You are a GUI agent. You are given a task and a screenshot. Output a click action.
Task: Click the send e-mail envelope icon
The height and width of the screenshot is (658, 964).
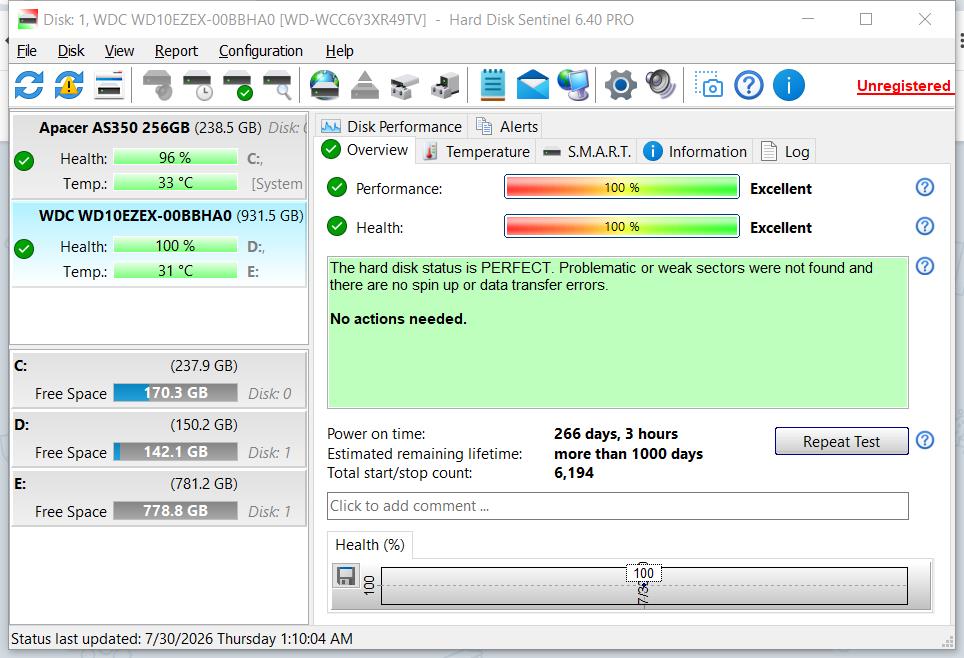532,85
